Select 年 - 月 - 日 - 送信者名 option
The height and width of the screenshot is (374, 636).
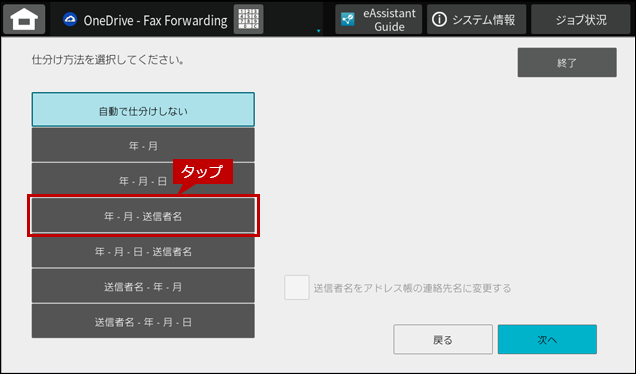[x=143, y=251]
